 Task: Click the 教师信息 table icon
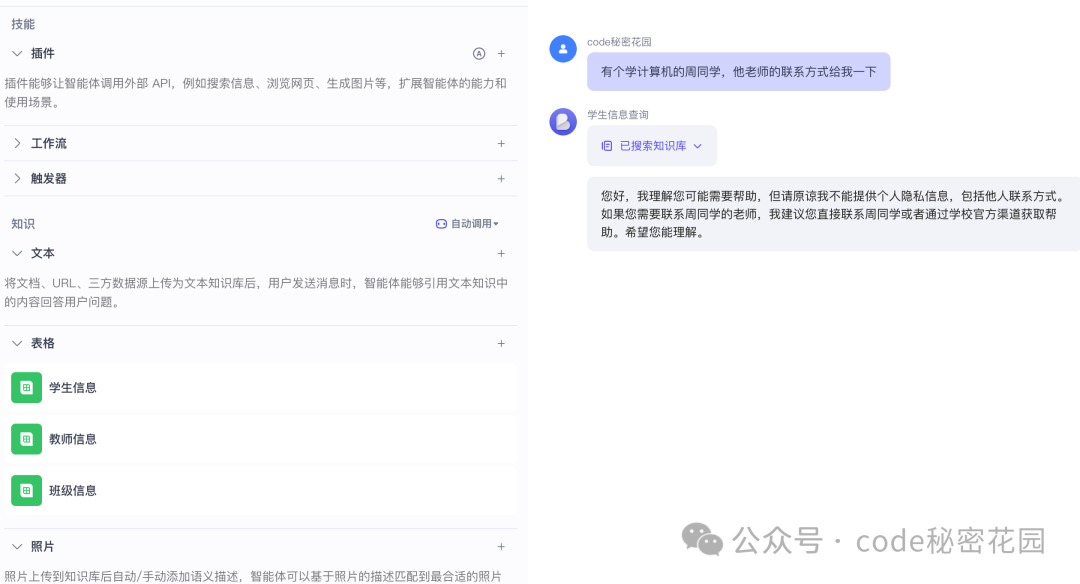tap(26, 439)
